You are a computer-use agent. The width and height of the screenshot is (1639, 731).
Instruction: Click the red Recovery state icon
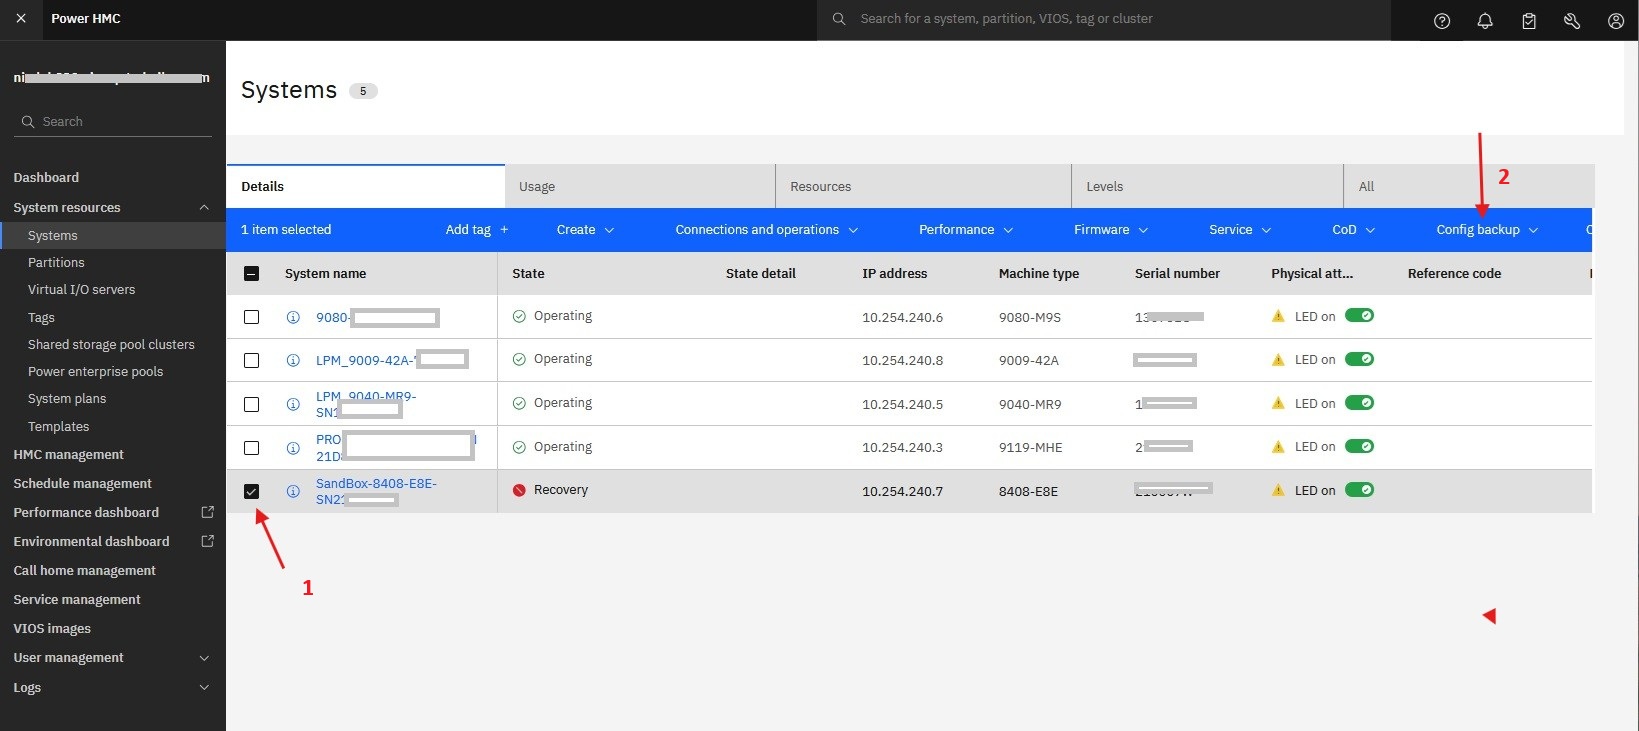pyautogui.click(x=519, y=490)
